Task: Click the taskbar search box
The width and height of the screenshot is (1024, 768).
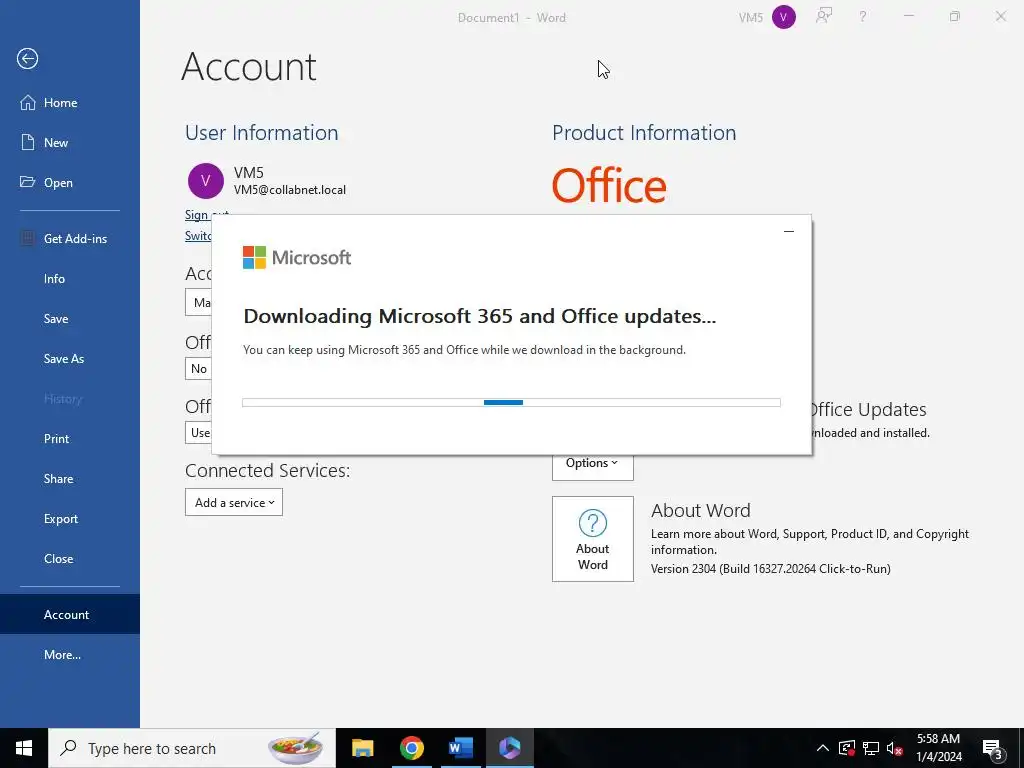Action: 192,748
